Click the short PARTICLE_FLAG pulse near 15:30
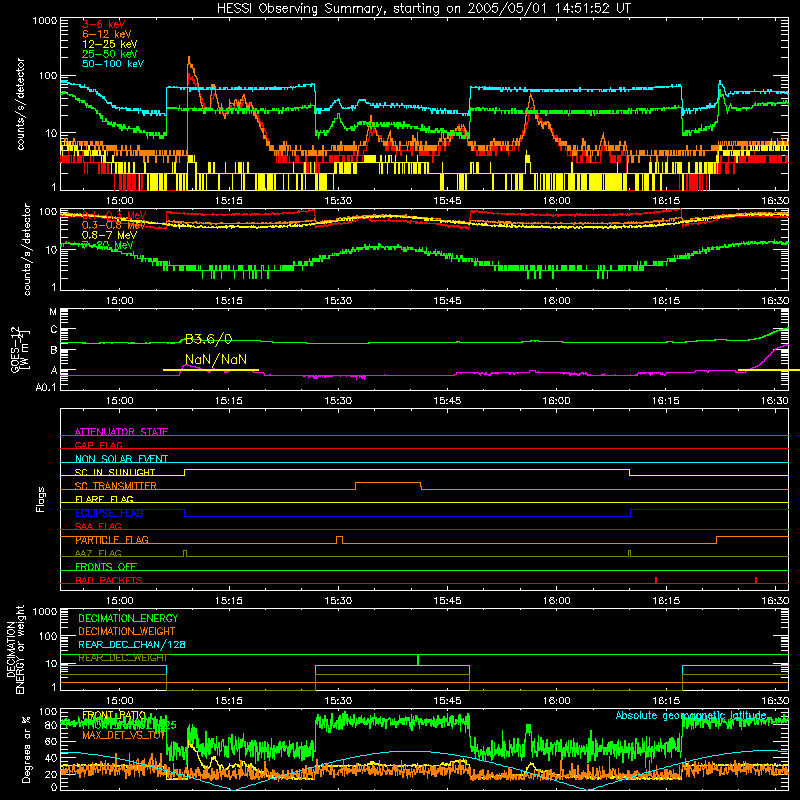This screenshot has height=800, width=800. (x=339, y=539)
